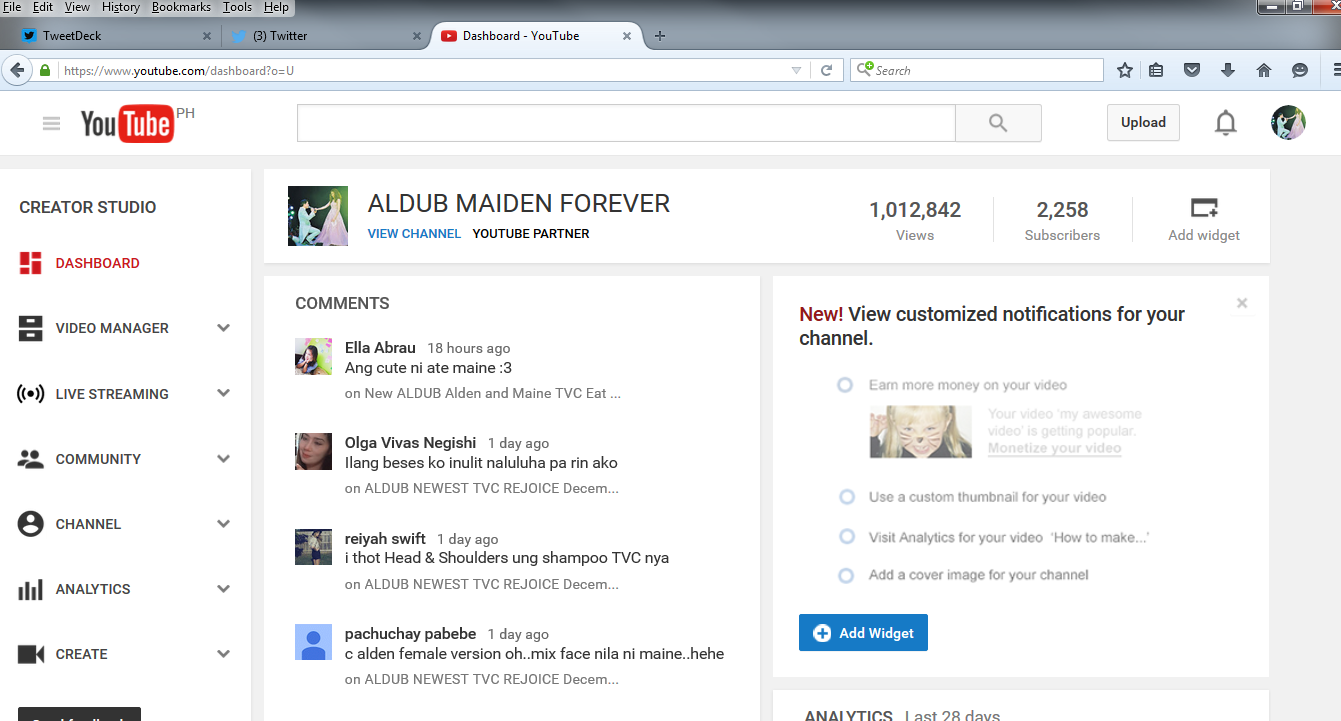The image size is (1341, 721).
Task: Open the History menu
Action: tap(121, 7)
